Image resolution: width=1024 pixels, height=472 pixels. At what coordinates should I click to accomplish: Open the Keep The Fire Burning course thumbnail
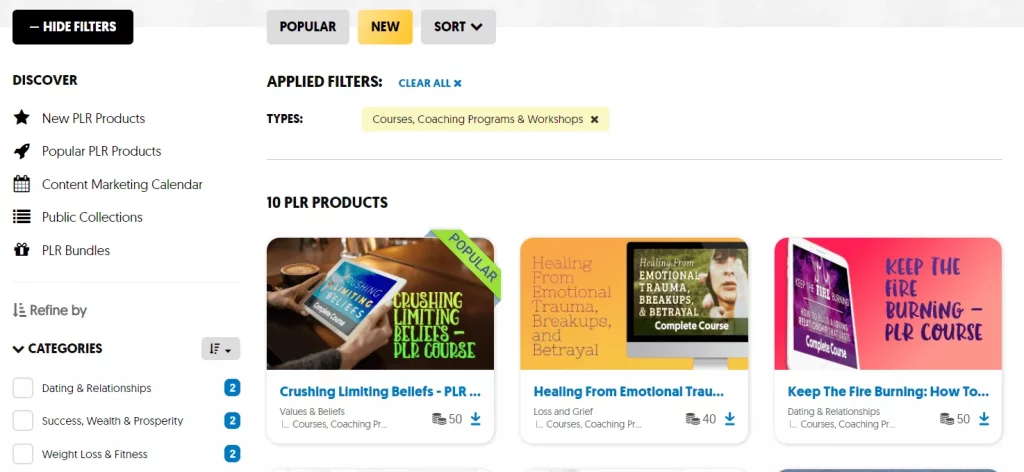(x=888, y=304)
